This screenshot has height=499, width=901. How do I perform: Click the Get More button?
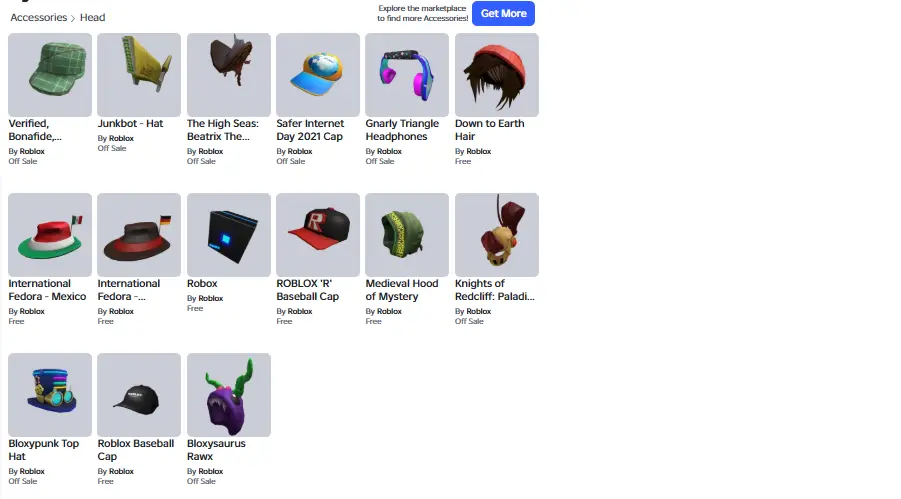(x=503, y=13)
